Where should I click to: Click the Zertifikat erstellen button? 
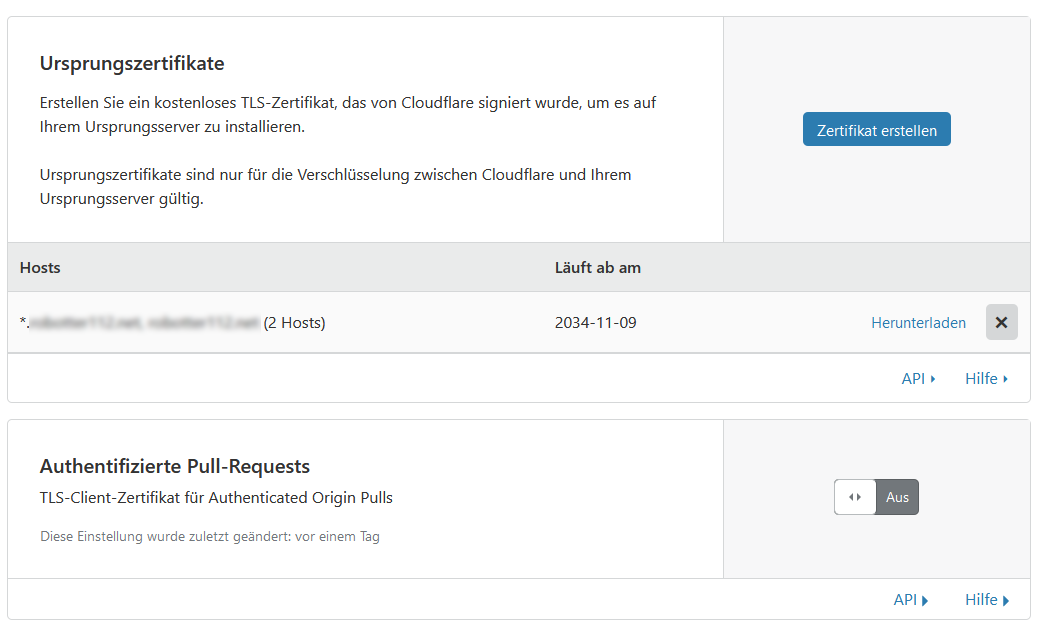tap(876, 130)
